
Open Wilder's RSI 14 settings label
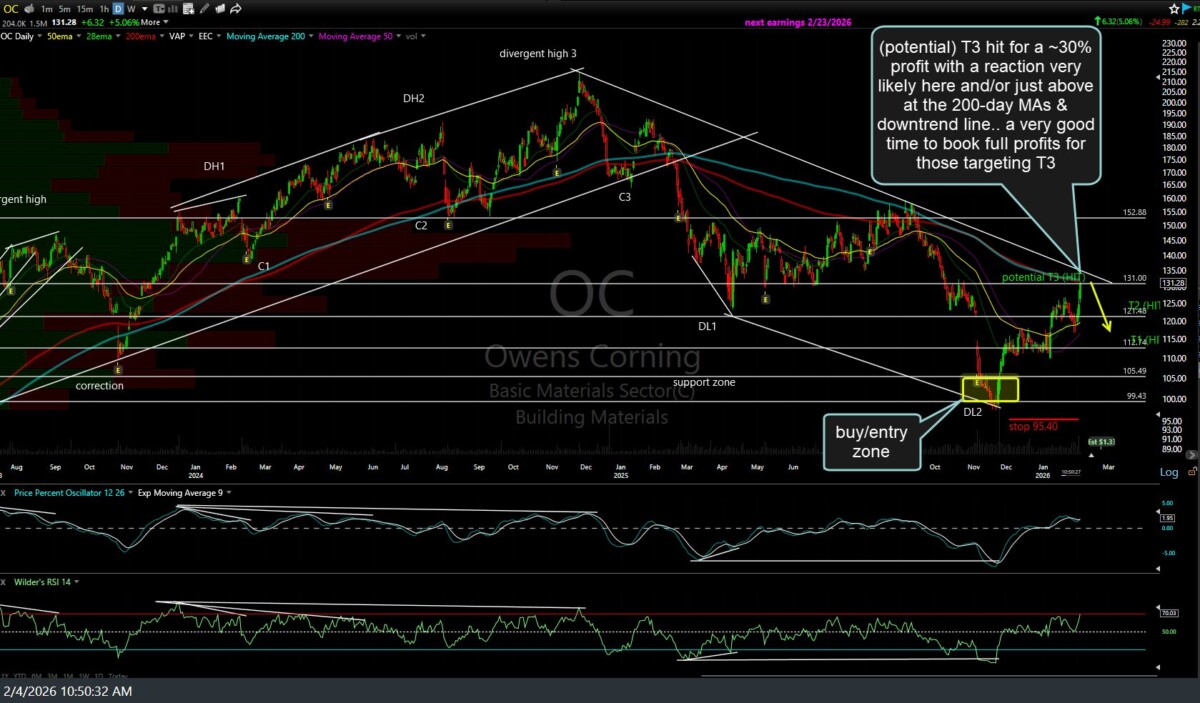pos(44,581)
